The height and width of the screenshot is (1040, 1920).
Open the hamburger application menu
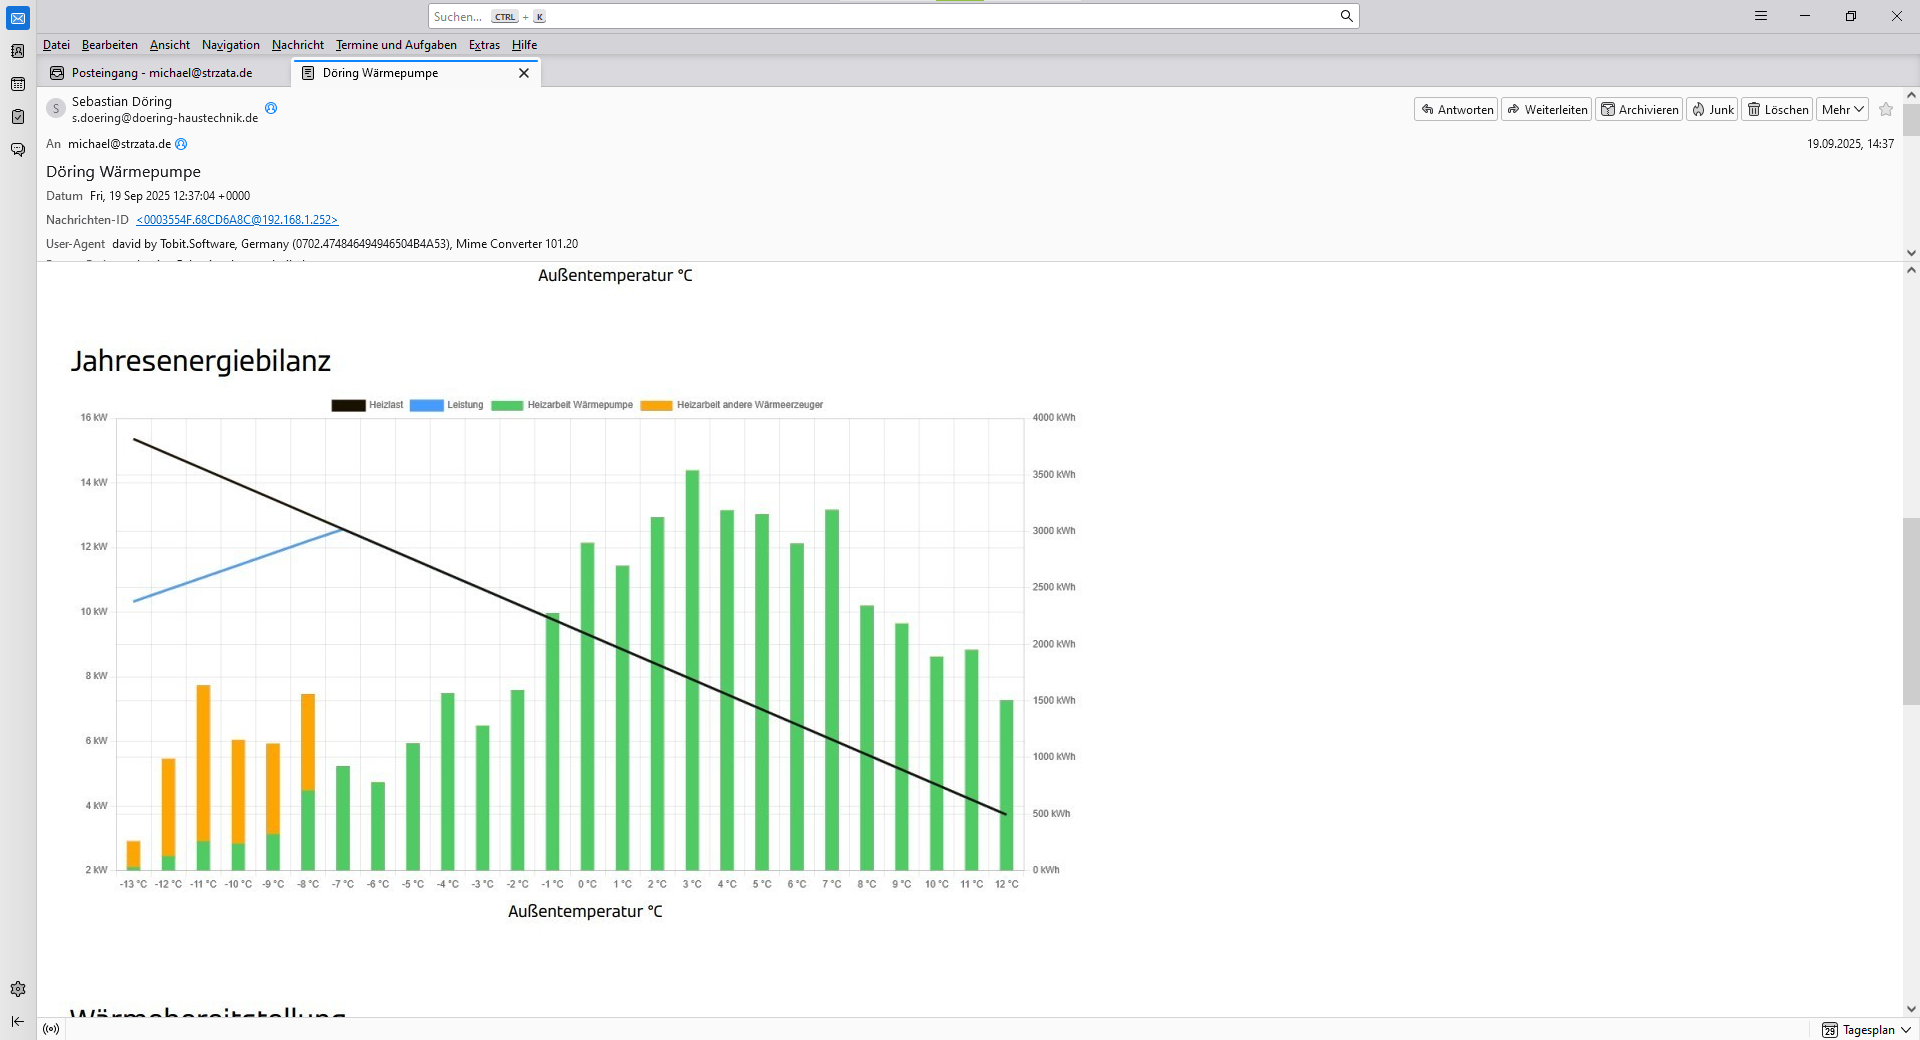[x=1761, y=16]
